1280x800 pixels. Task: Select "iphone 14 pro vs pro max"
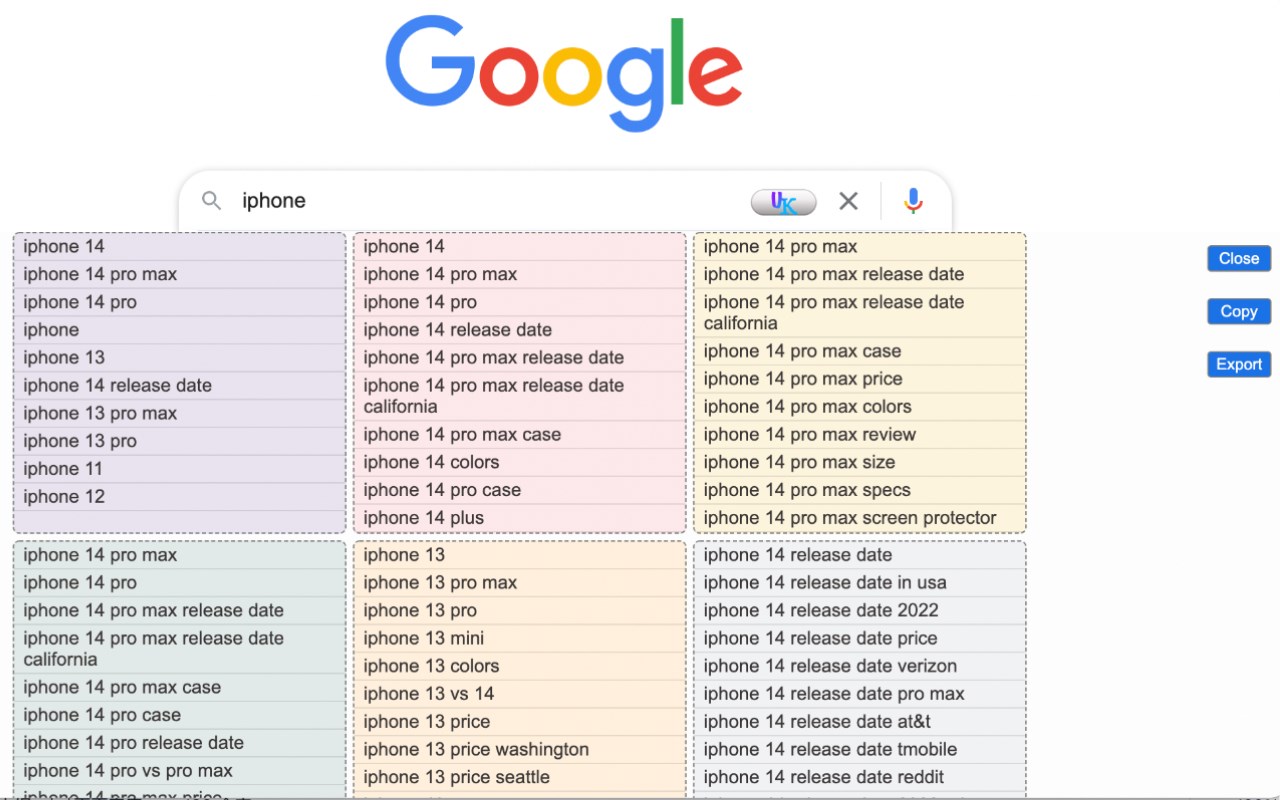(x=128, y=771)
